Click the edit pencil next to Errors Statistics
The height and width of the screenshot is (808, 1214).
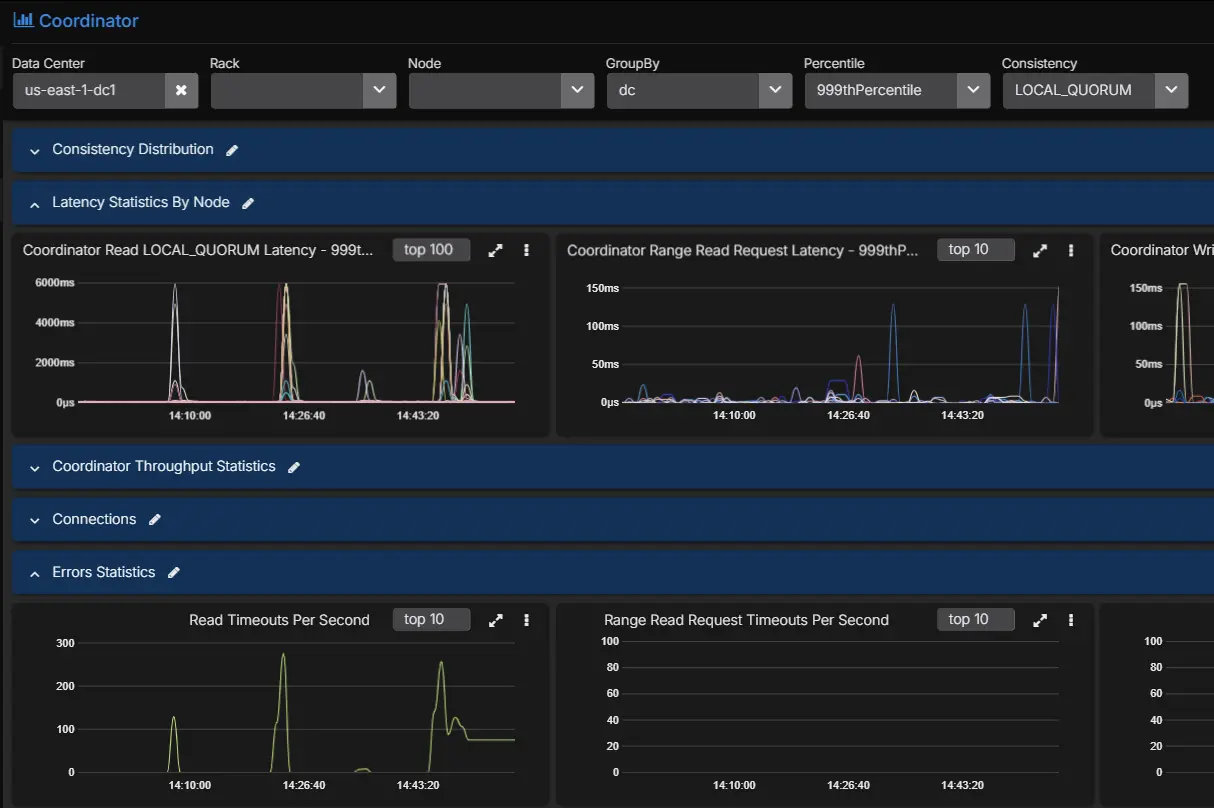click(x=173, y=572)
